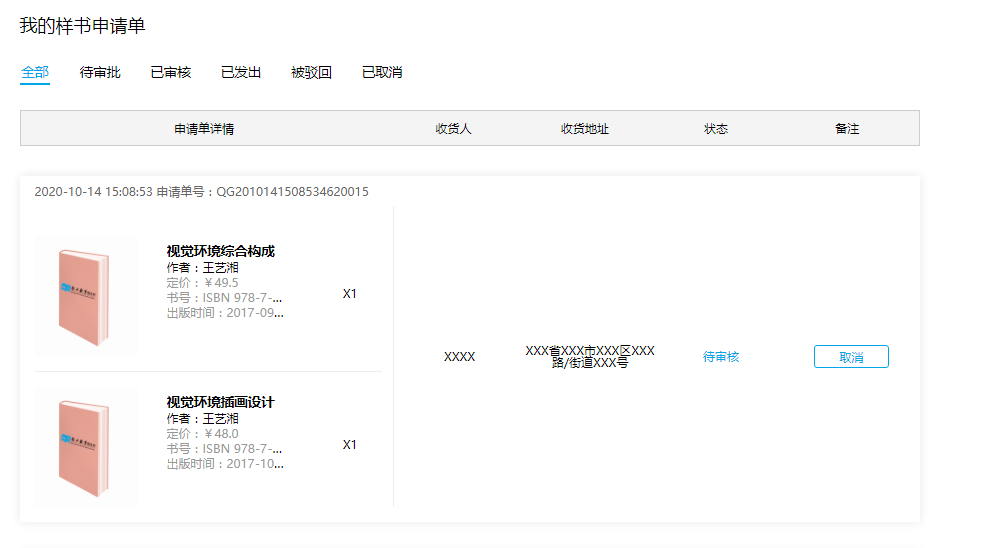Click the 状态 column header
Viewport: 981px width, 548px height.
point(716,129)
